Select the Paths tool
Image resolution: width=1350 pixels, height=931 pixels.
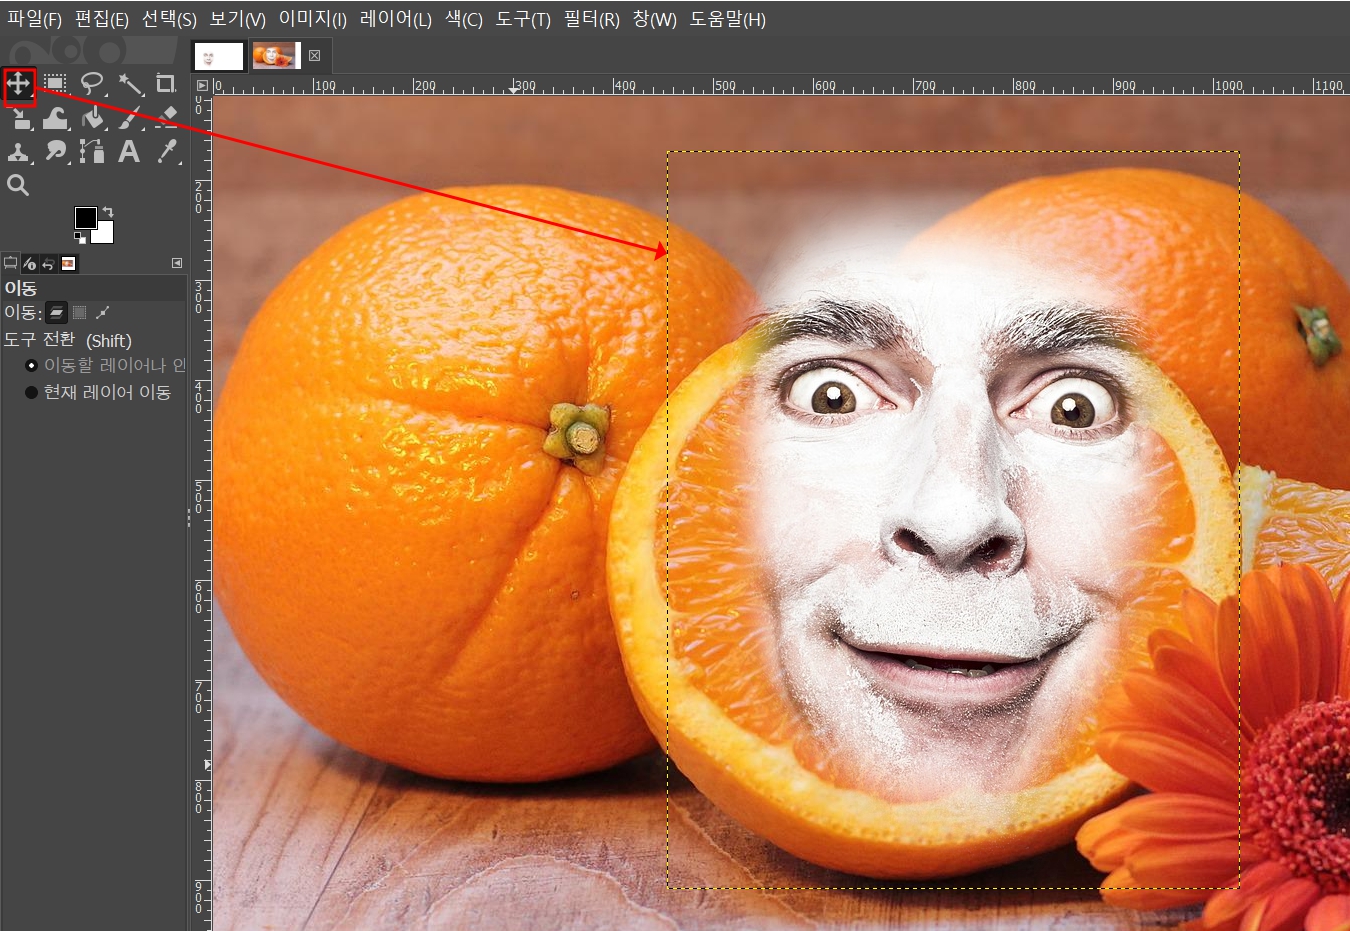pos(93,152)
